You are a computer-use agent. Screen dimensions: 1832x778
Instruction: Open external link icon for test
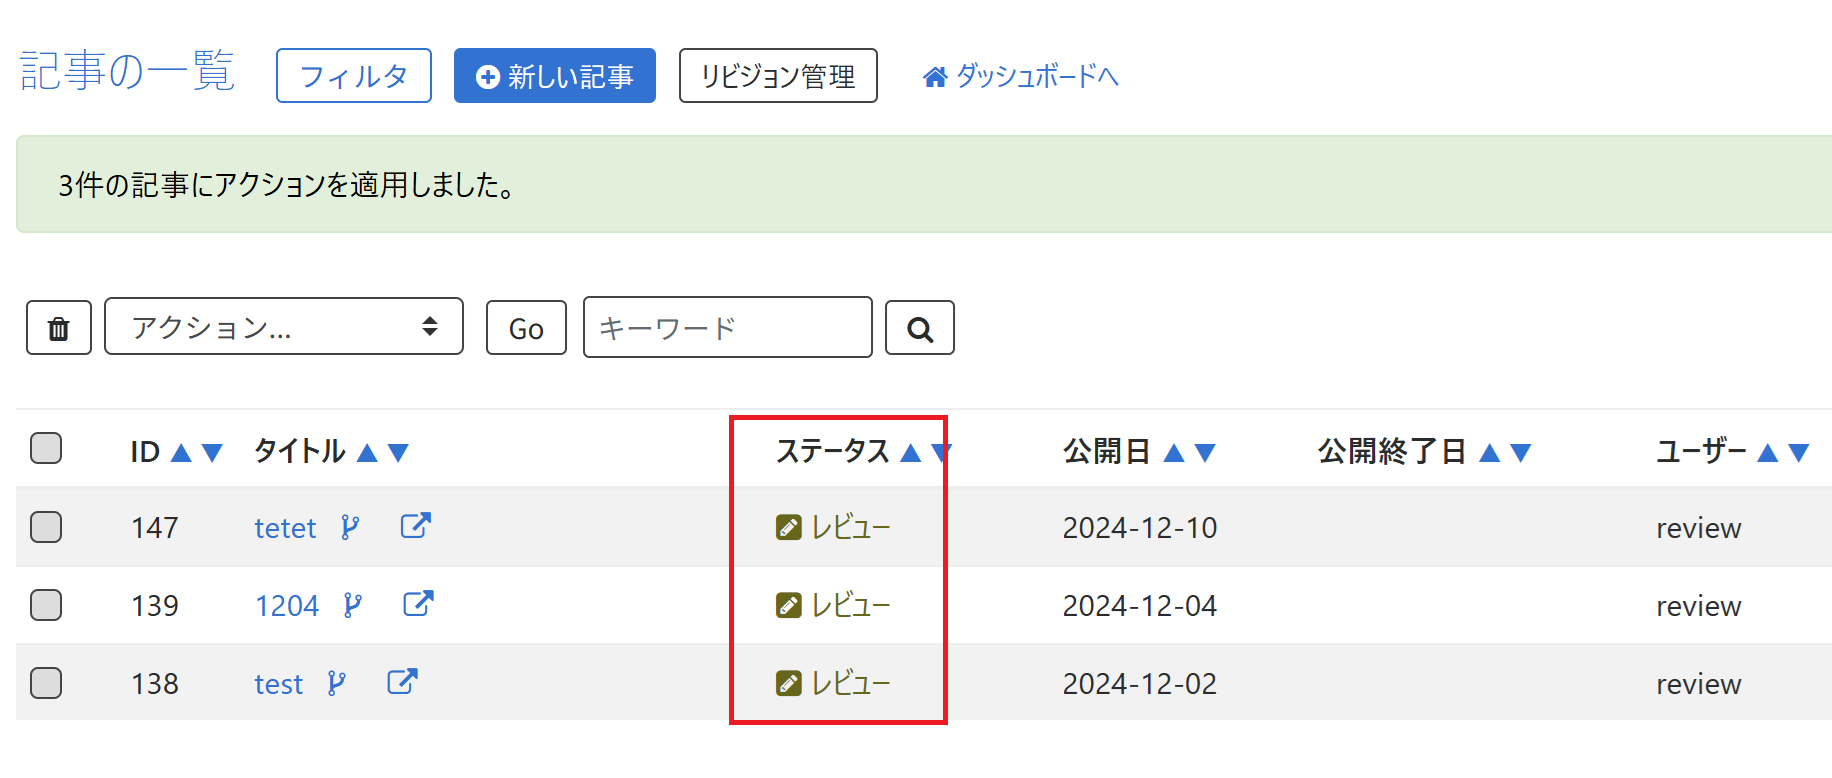[x=402, y=681]
